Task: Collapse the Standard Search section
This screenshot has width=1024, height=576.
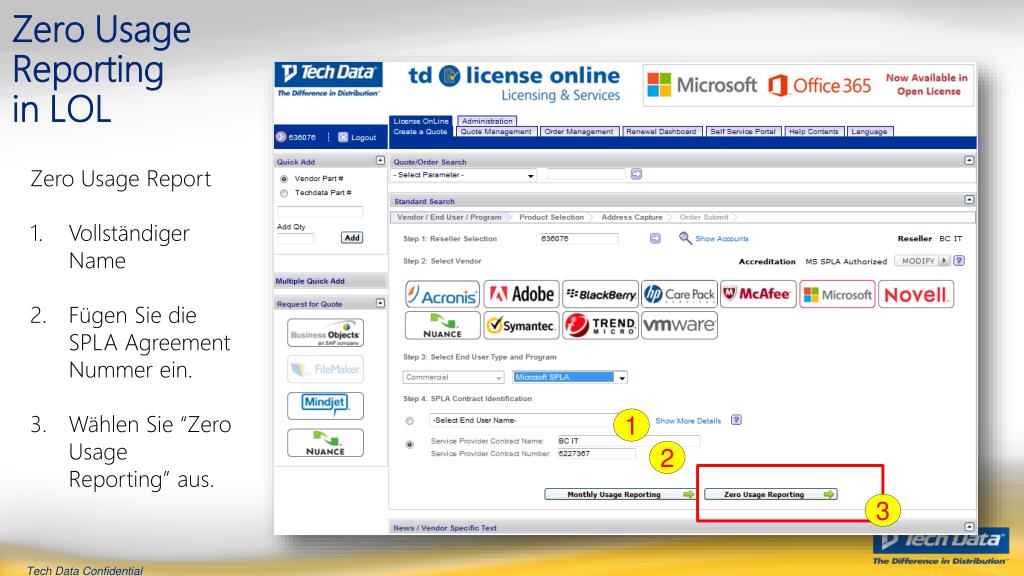Action: click(969, 200)
